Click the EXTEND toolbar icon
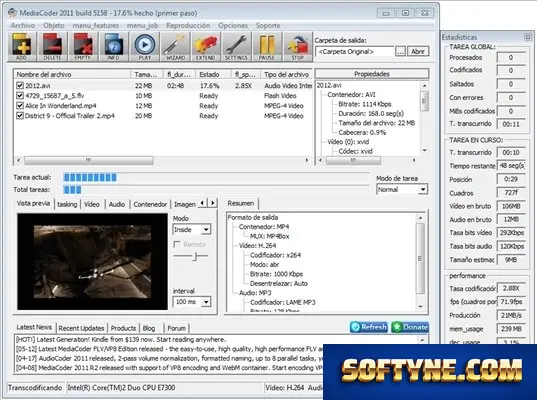 pos(205,47)
